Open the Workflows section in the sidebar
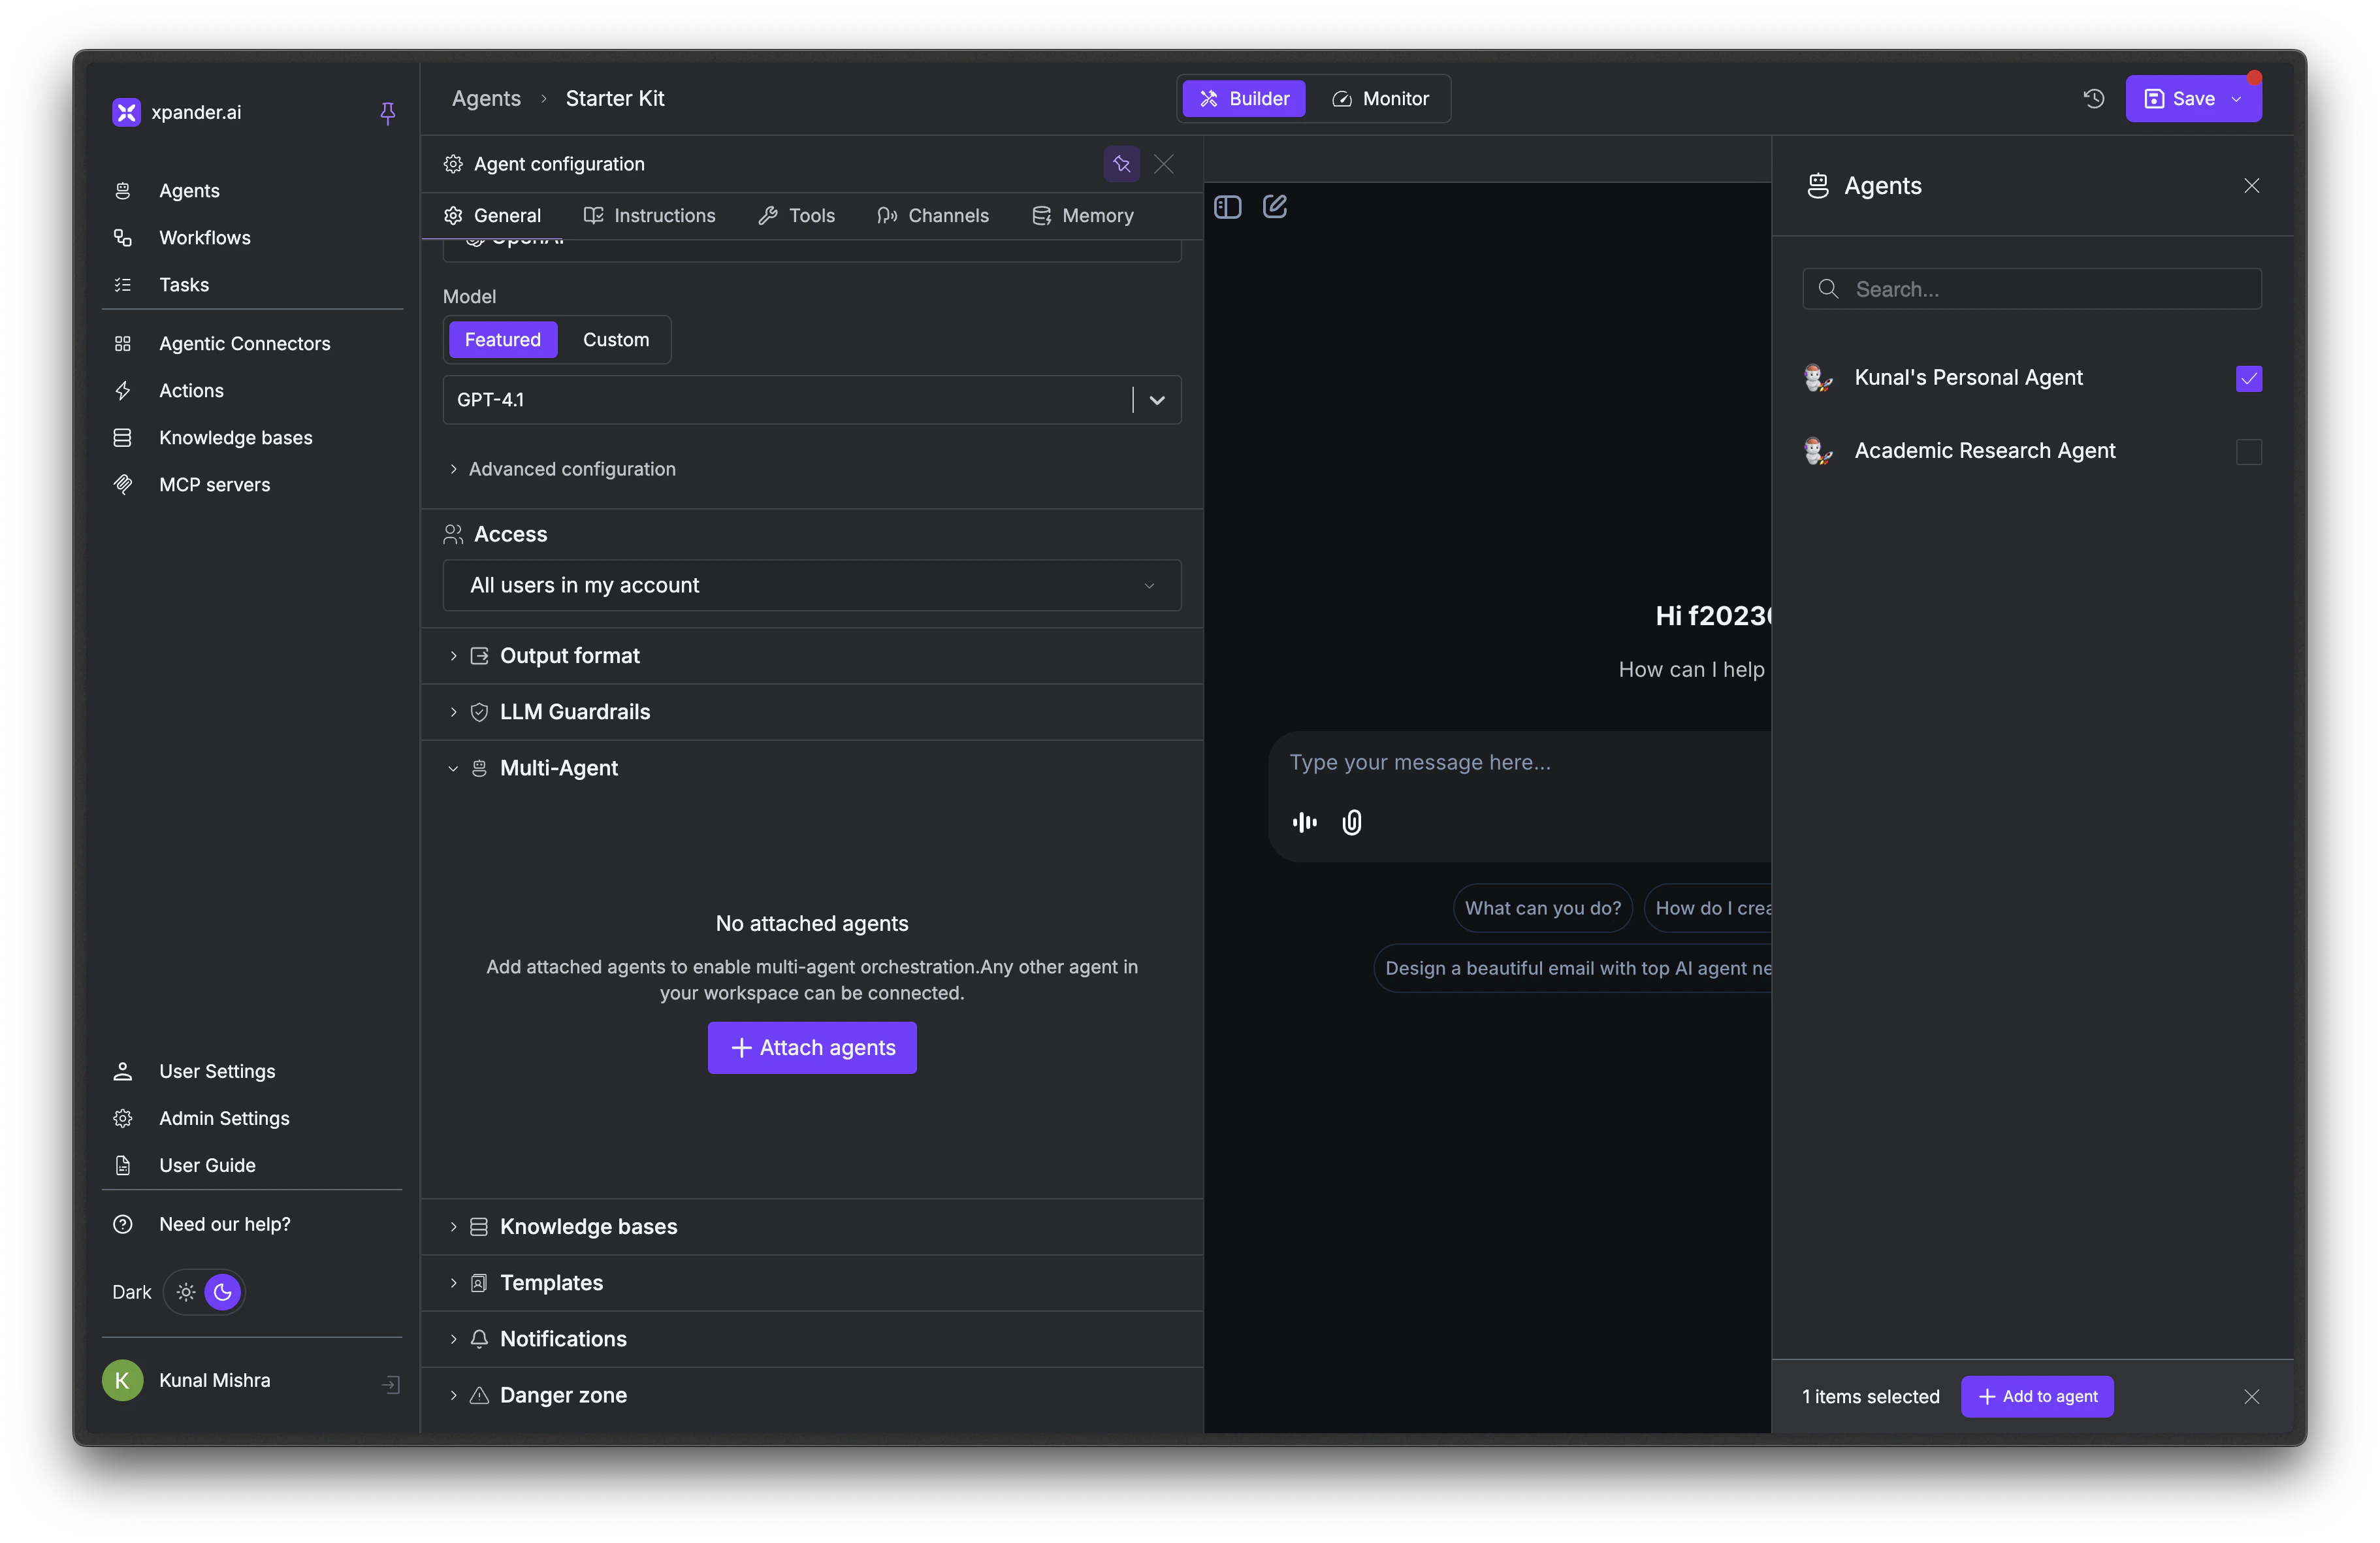 coord(205,237)
